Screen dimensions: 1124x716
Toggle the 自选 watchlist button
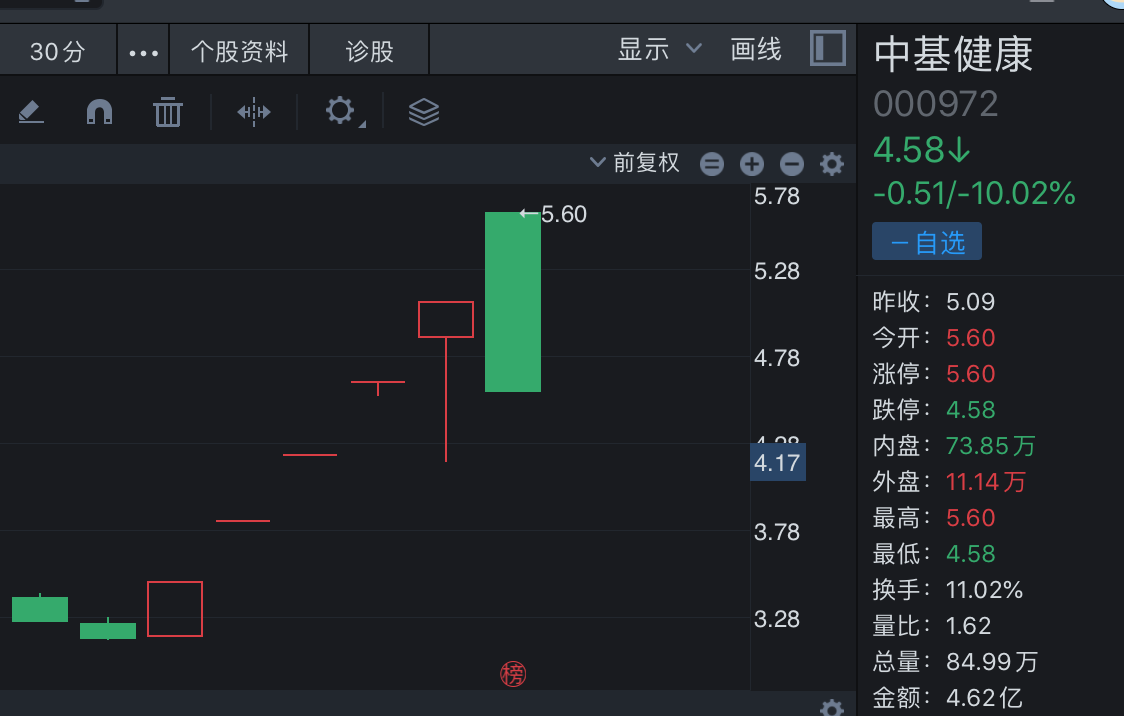pos(927,242)
